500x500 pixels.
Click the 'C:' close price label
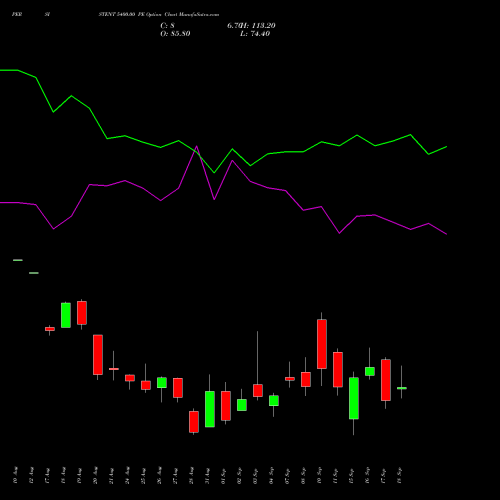point(163,25)
